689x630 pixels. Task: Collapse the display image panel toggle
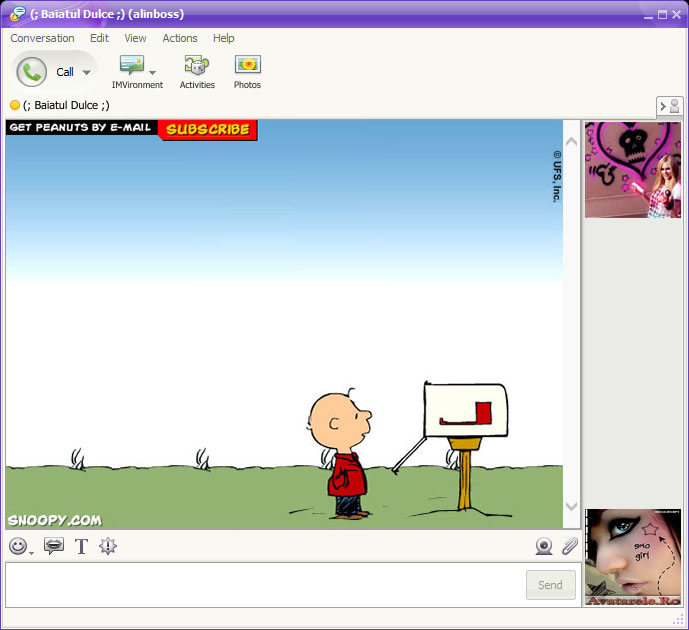click(670, 106)
